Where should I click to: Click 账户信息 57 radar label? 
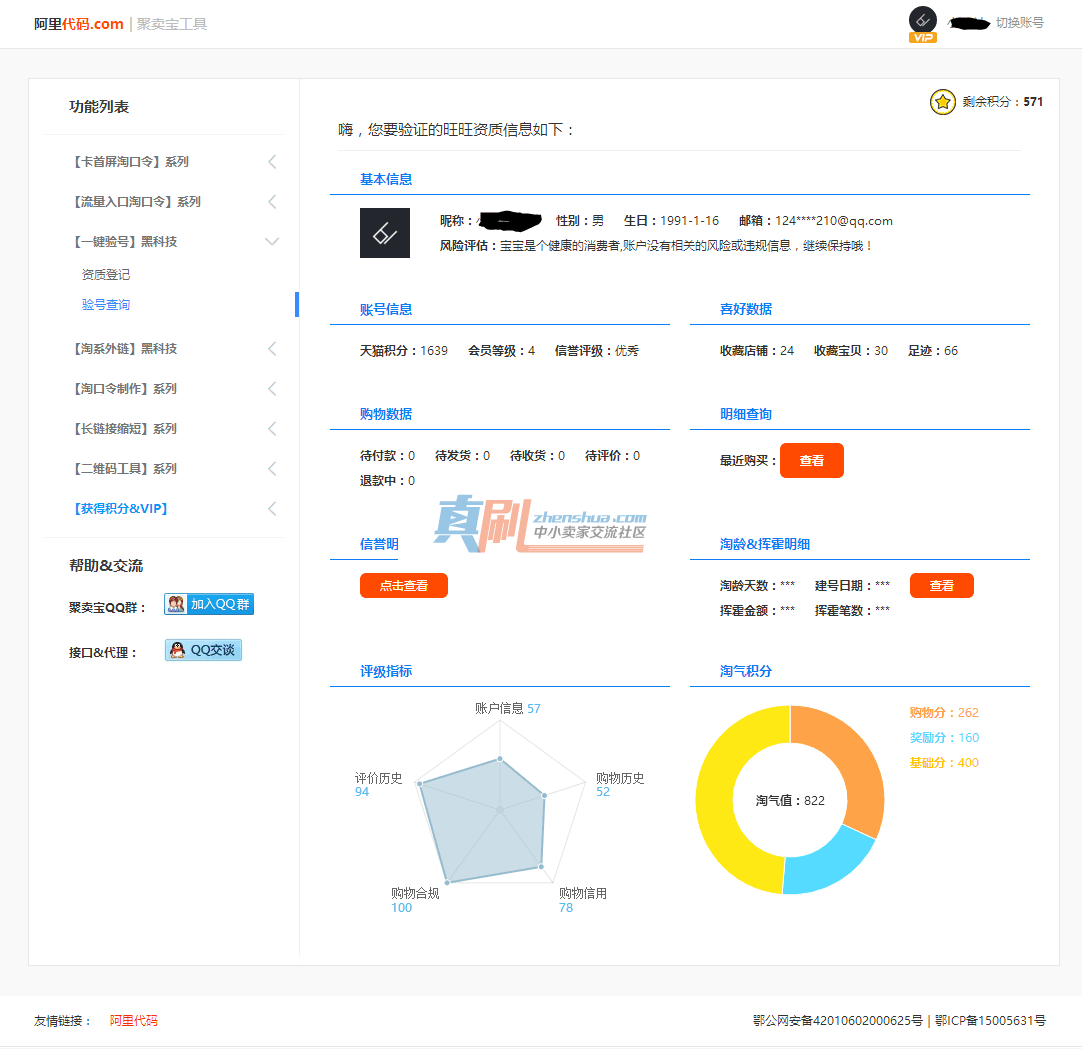[x=507, y=708]
